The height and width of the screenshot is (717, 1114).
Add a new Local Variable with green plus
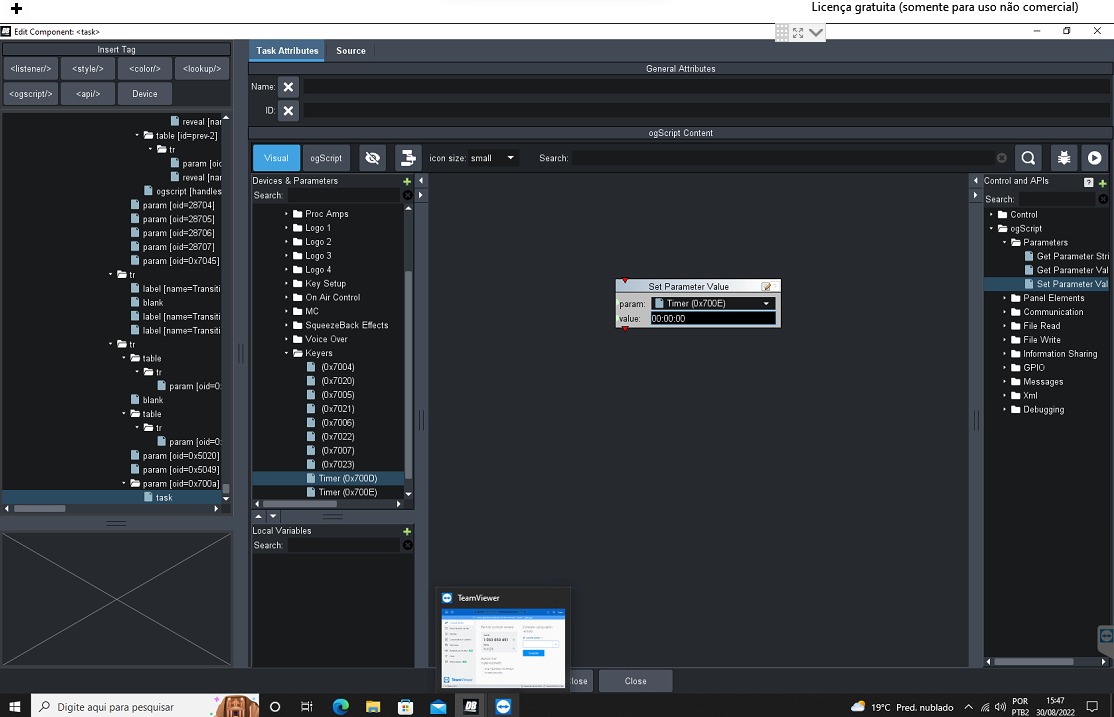point(407,532)
